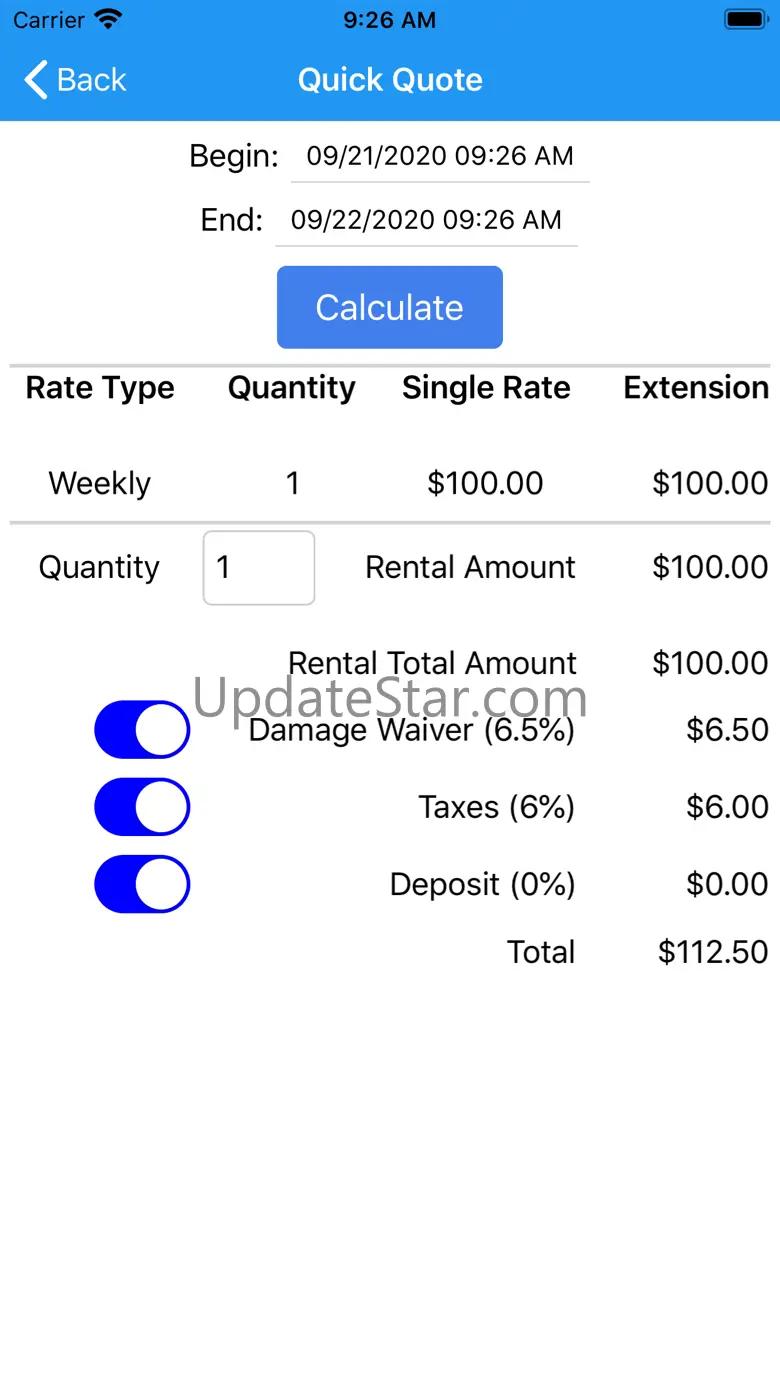Tap the Single Rate column header

[486, 388]
